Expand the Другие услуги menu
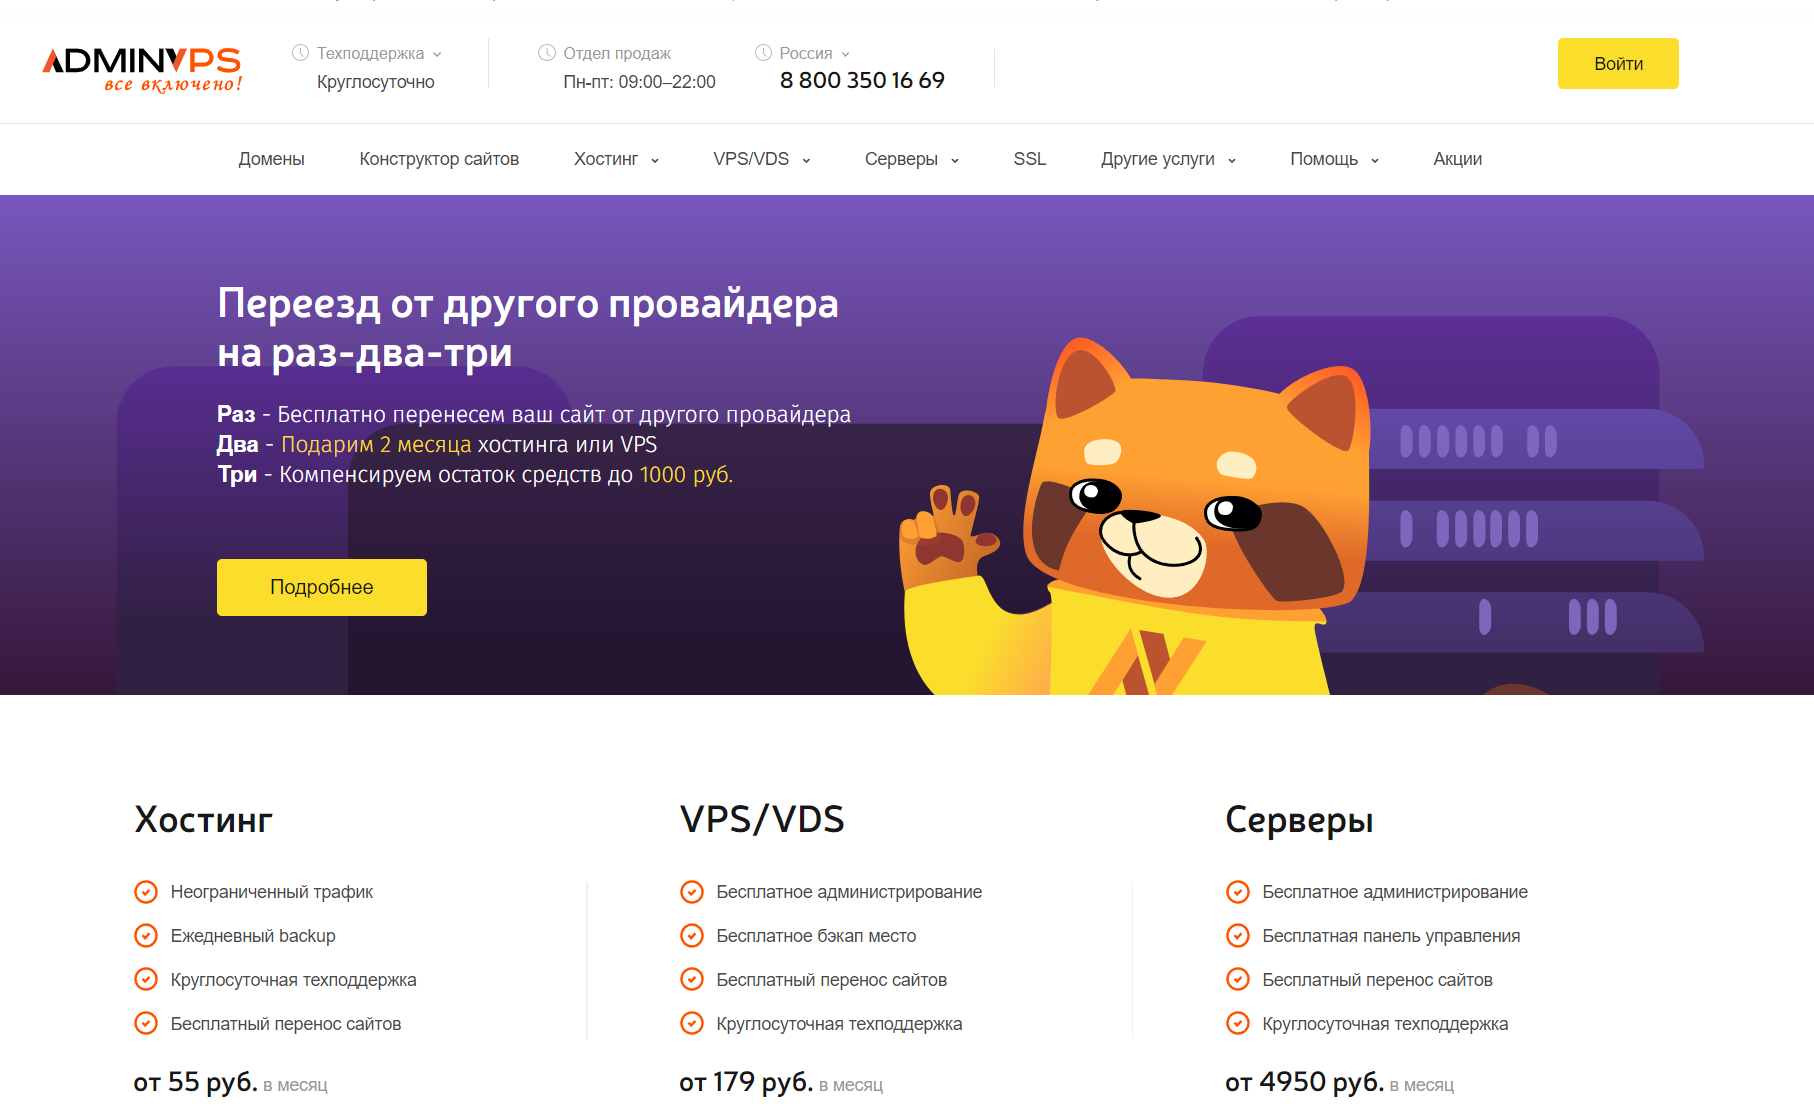 [x=1168, y=159]
